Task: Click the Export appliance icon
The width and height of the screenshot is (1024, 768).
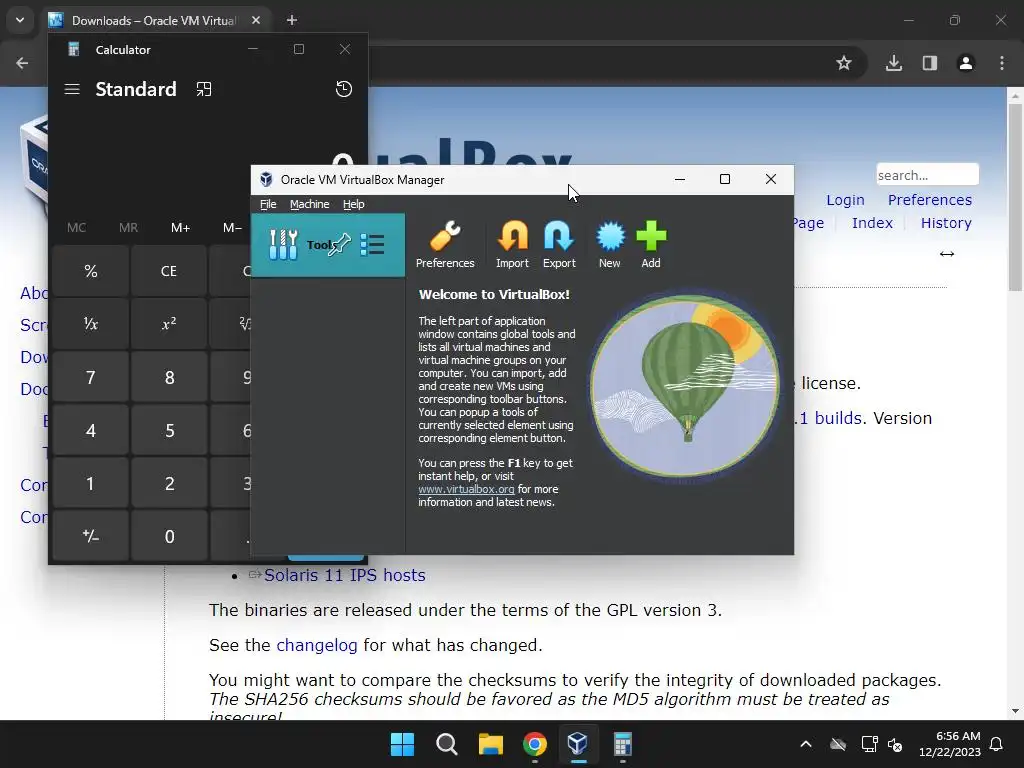Action: [559, 245]
